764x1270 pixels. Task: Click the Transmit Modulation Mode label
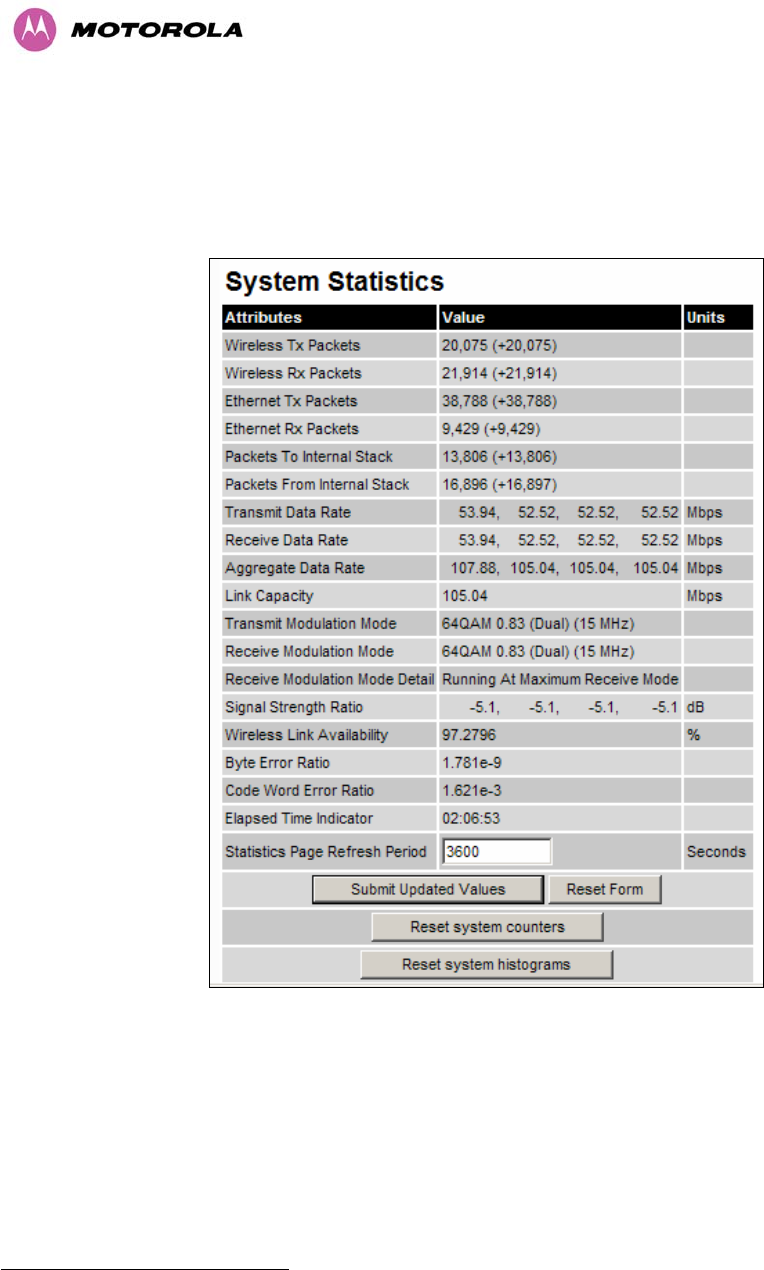311,624
